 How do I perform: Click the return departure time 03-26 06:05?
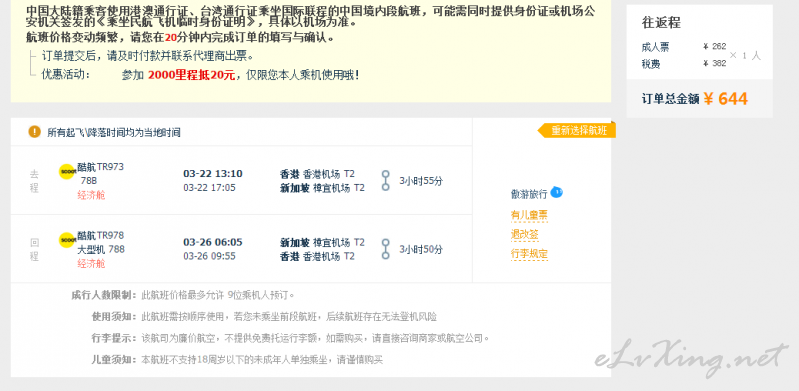213,242
